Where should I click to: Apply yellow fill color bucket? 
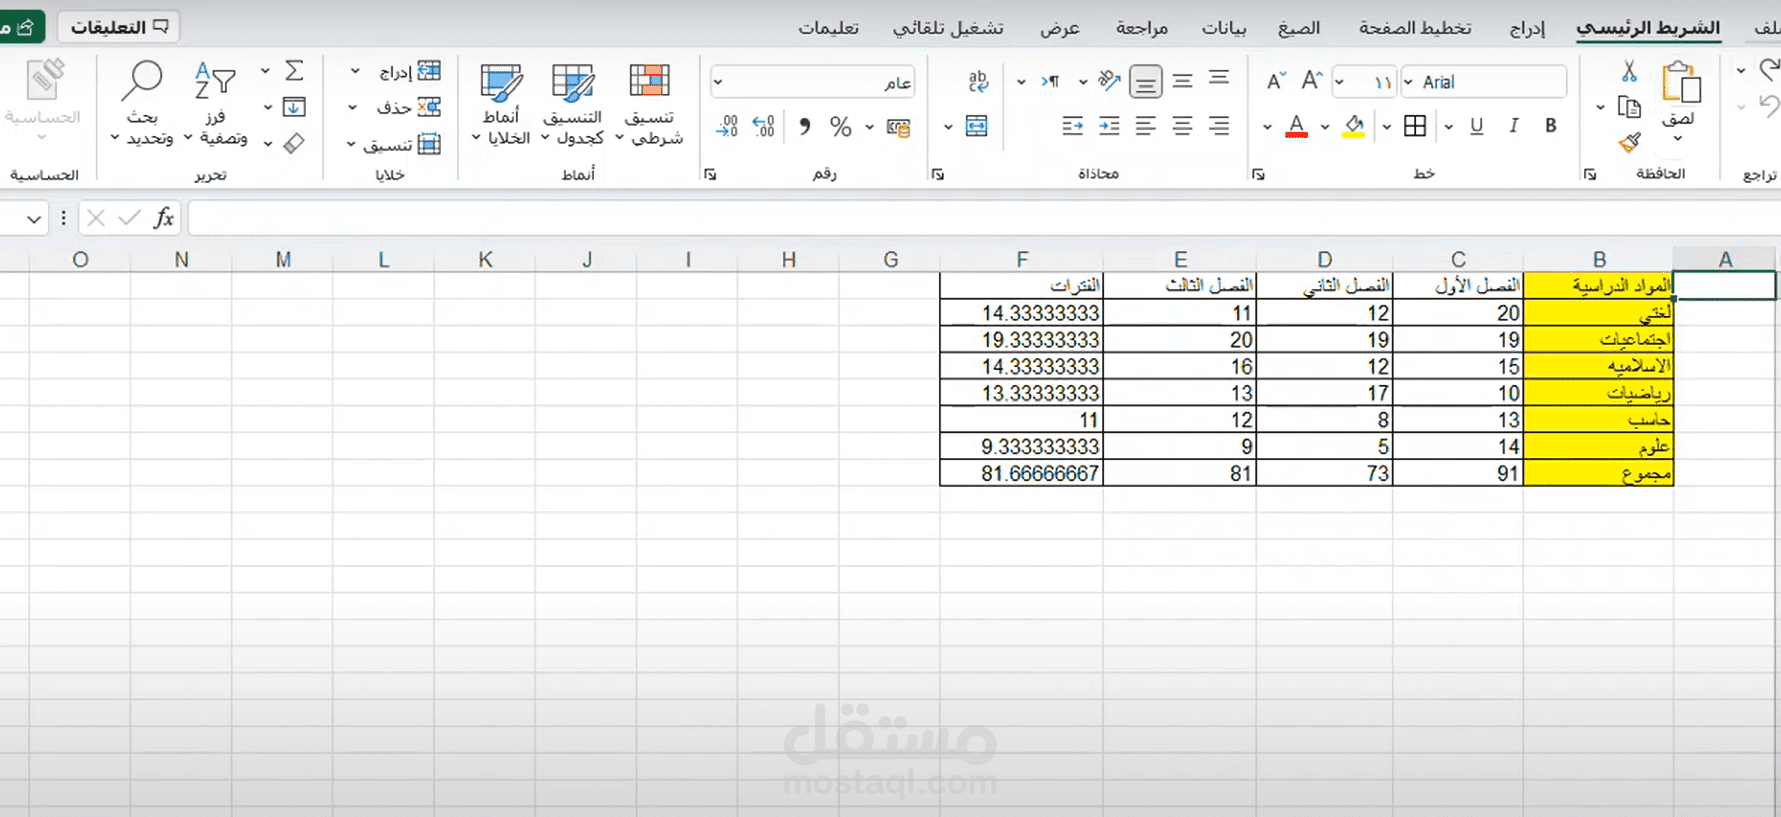[x=1354, y=126]
